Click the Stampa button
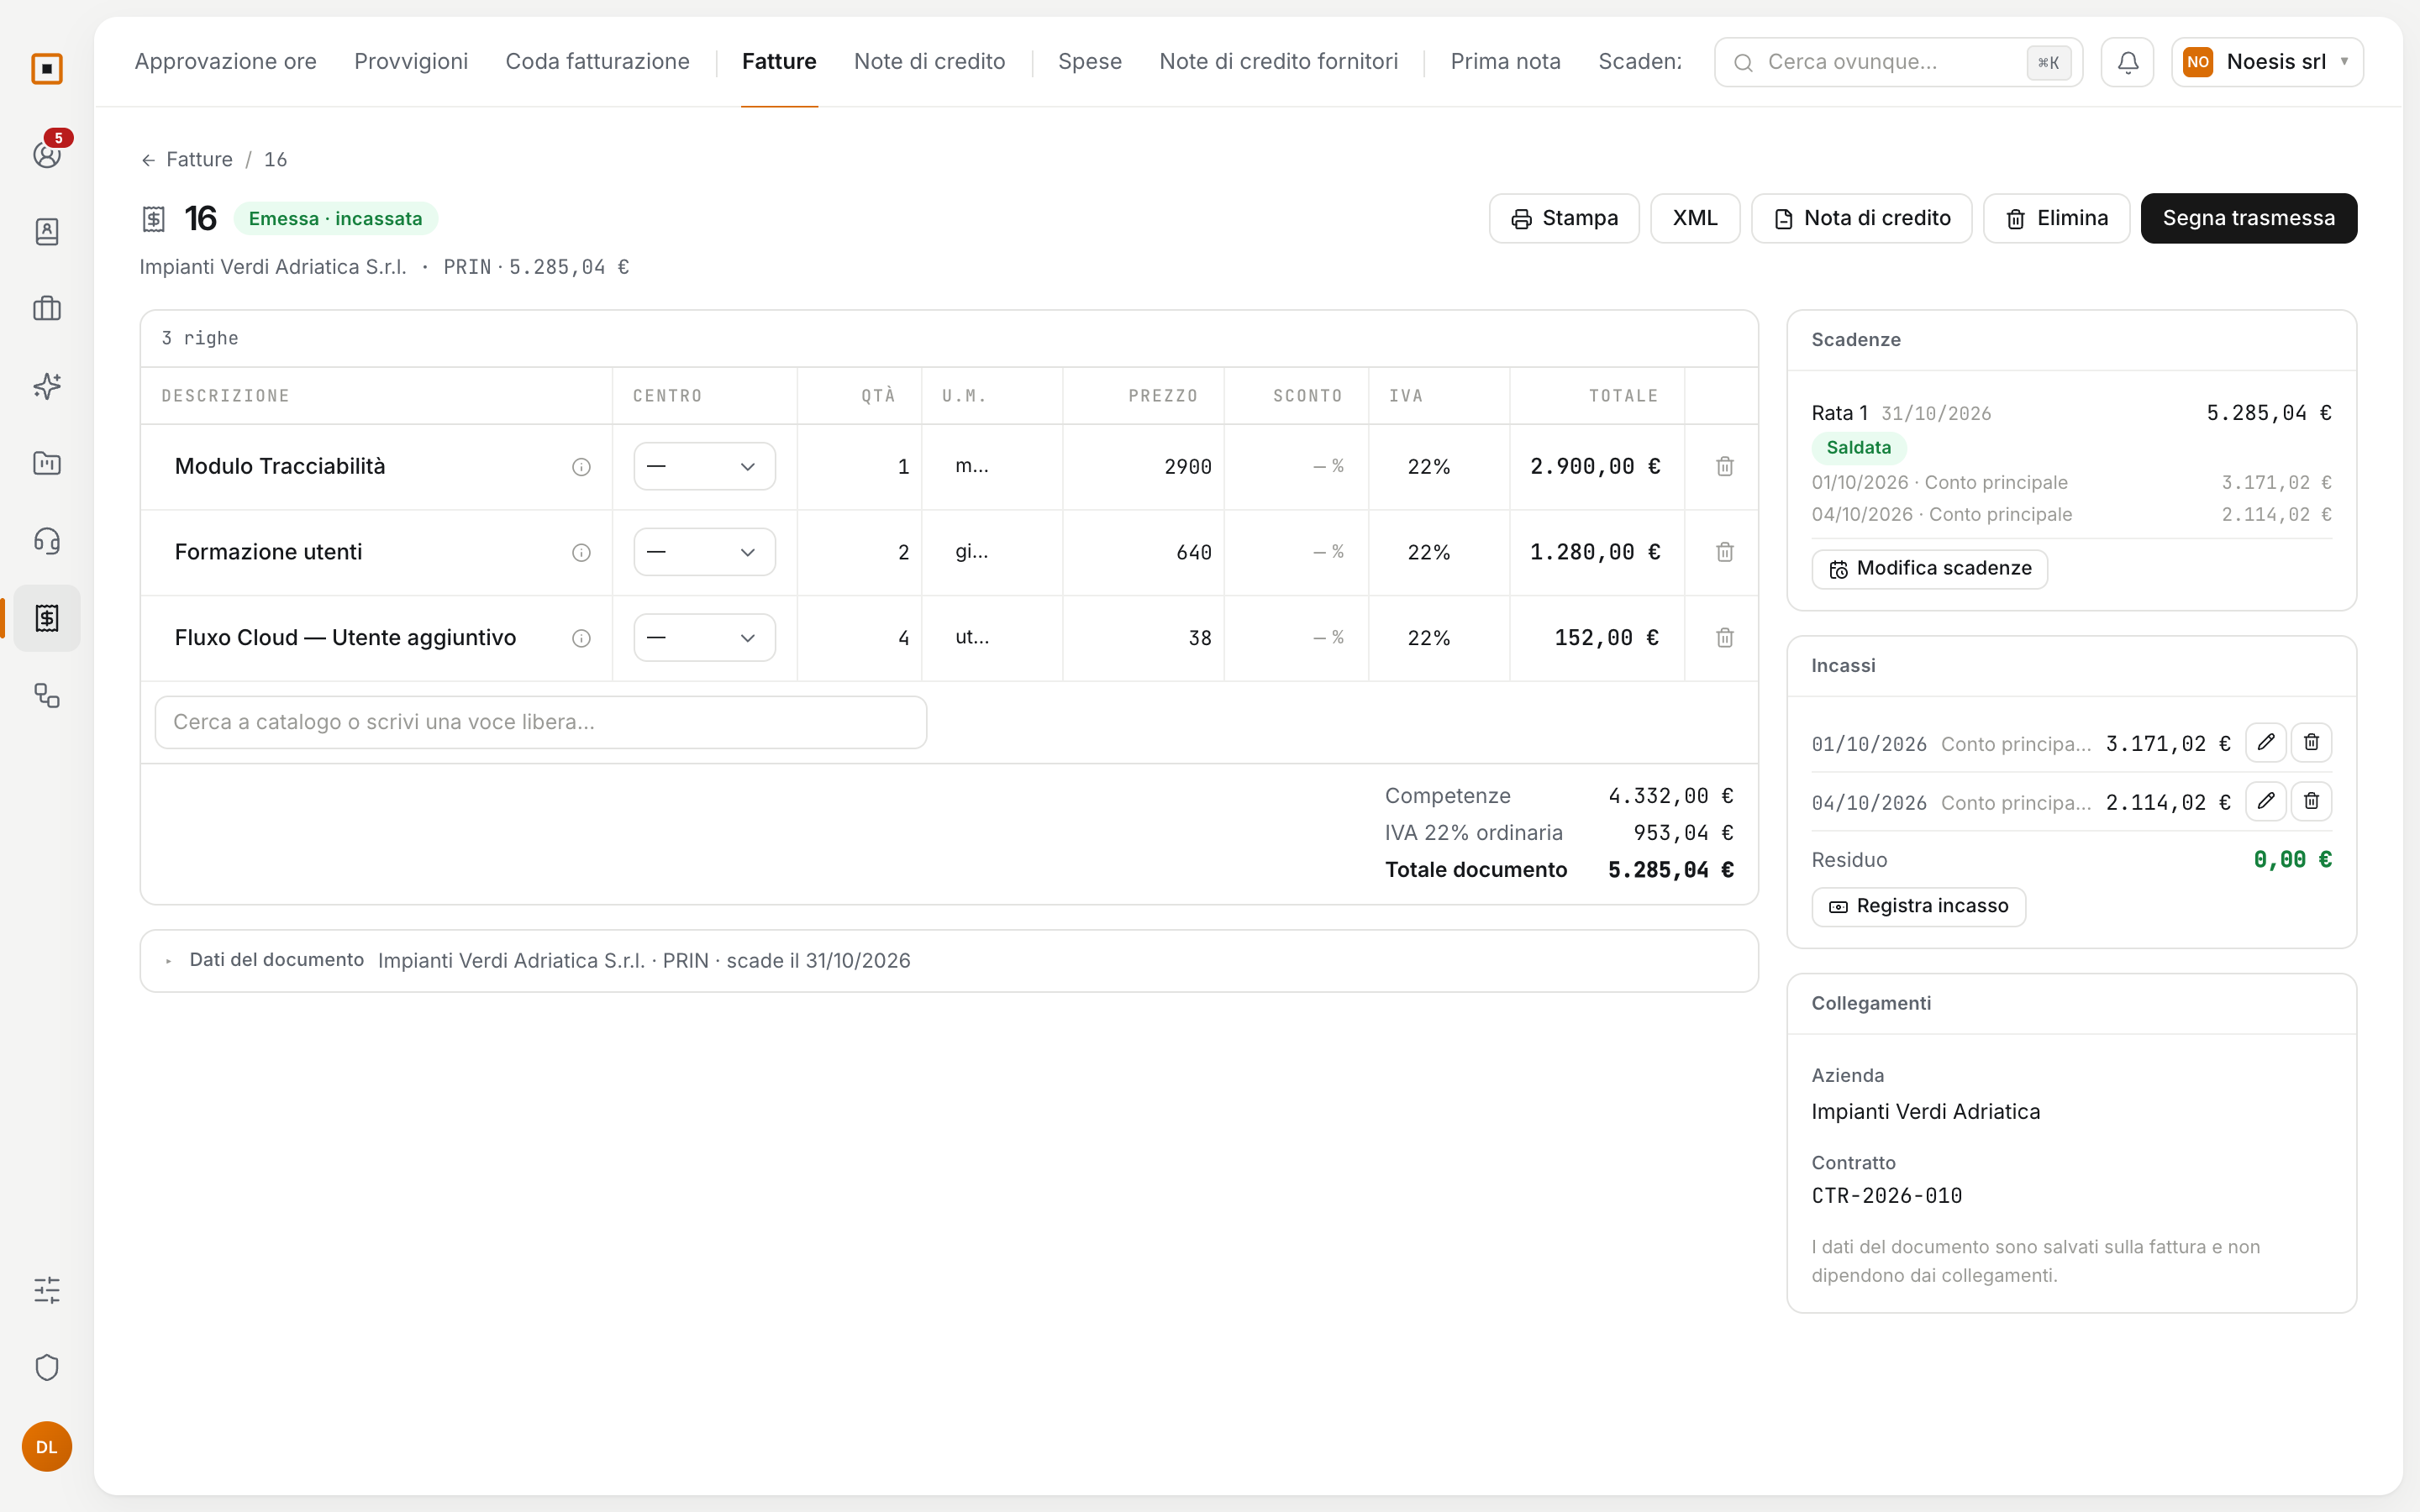 (x=1563, y=218)
